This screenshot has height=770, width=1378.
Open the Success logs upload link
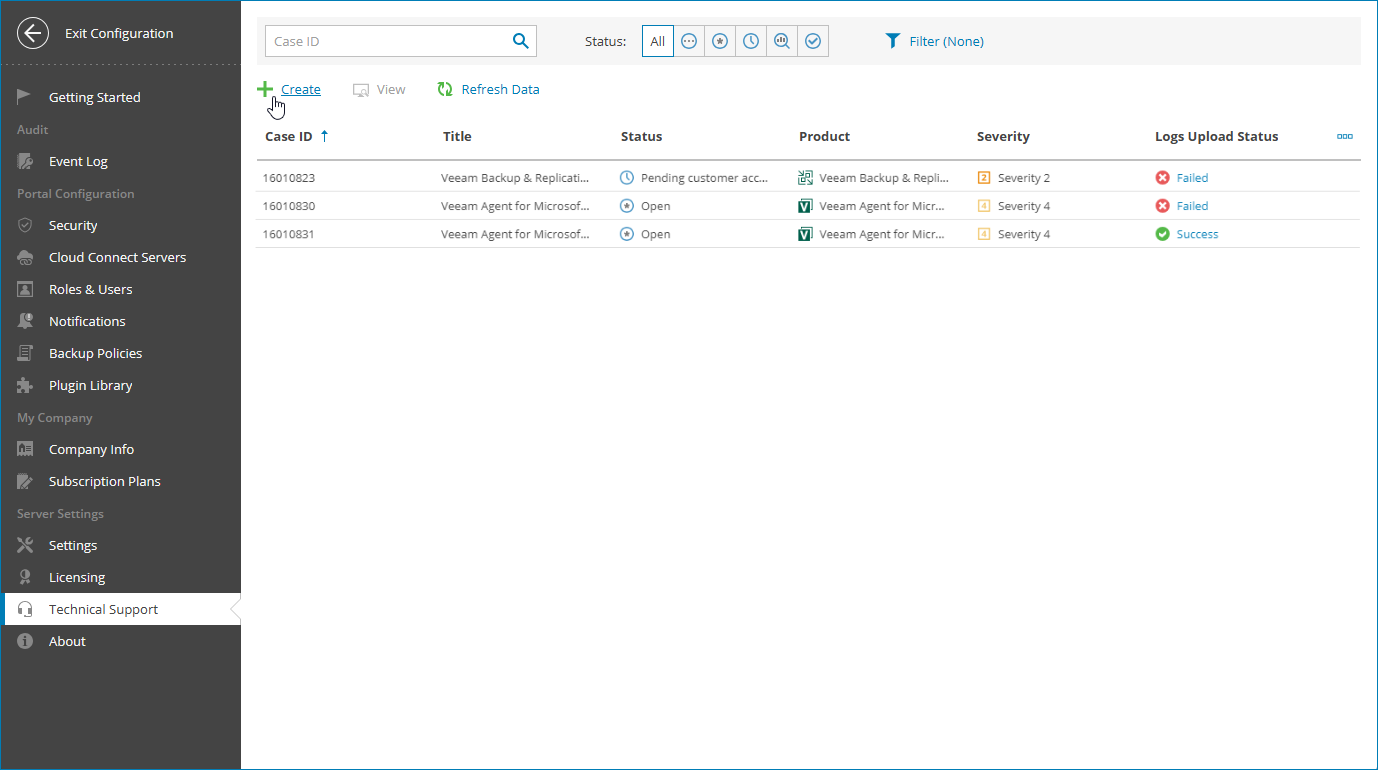(1197, 233)
